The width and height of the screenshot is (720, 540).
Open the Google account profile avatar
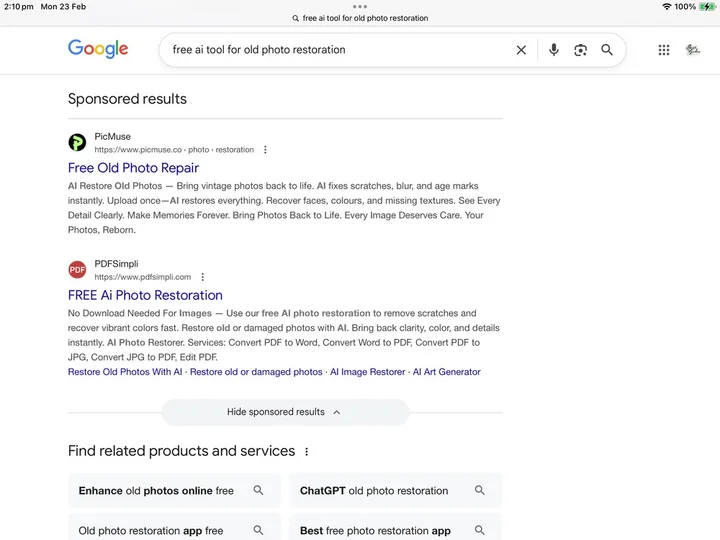692,50
